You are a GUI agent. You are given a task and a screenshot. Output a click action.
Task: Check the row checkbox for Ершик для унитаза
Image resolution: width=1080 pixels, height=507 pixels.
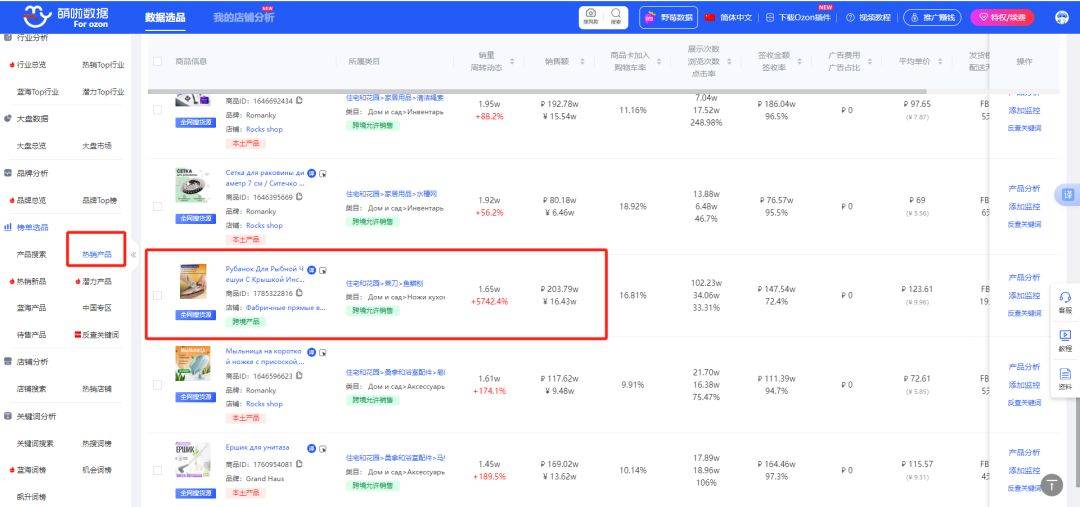coord(158,470)
